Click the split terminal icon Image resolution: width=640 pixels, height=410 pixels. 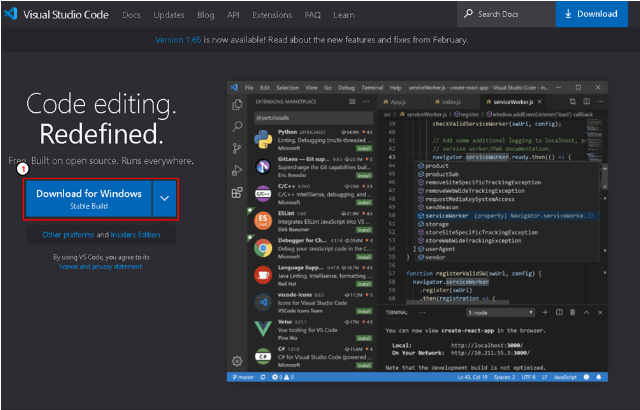pos(559,312)
